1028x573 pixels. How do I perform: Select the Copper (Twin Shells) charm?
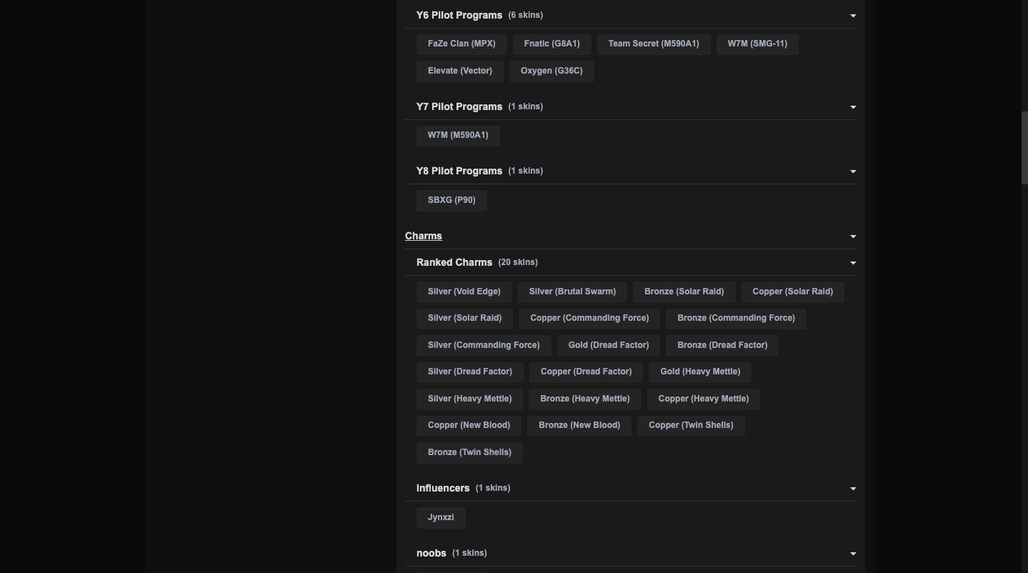(x=691, y=425)
